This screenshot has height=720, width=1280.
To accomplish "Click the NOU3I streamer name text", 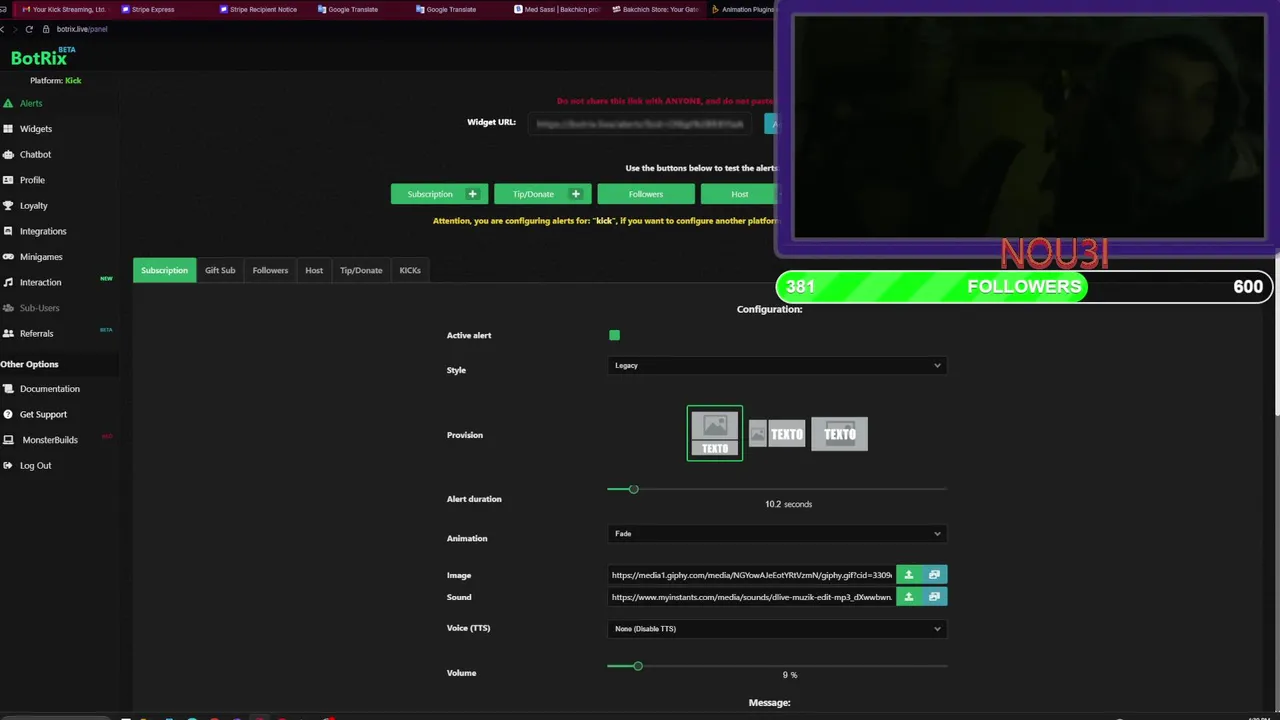I will (1054, 254).
